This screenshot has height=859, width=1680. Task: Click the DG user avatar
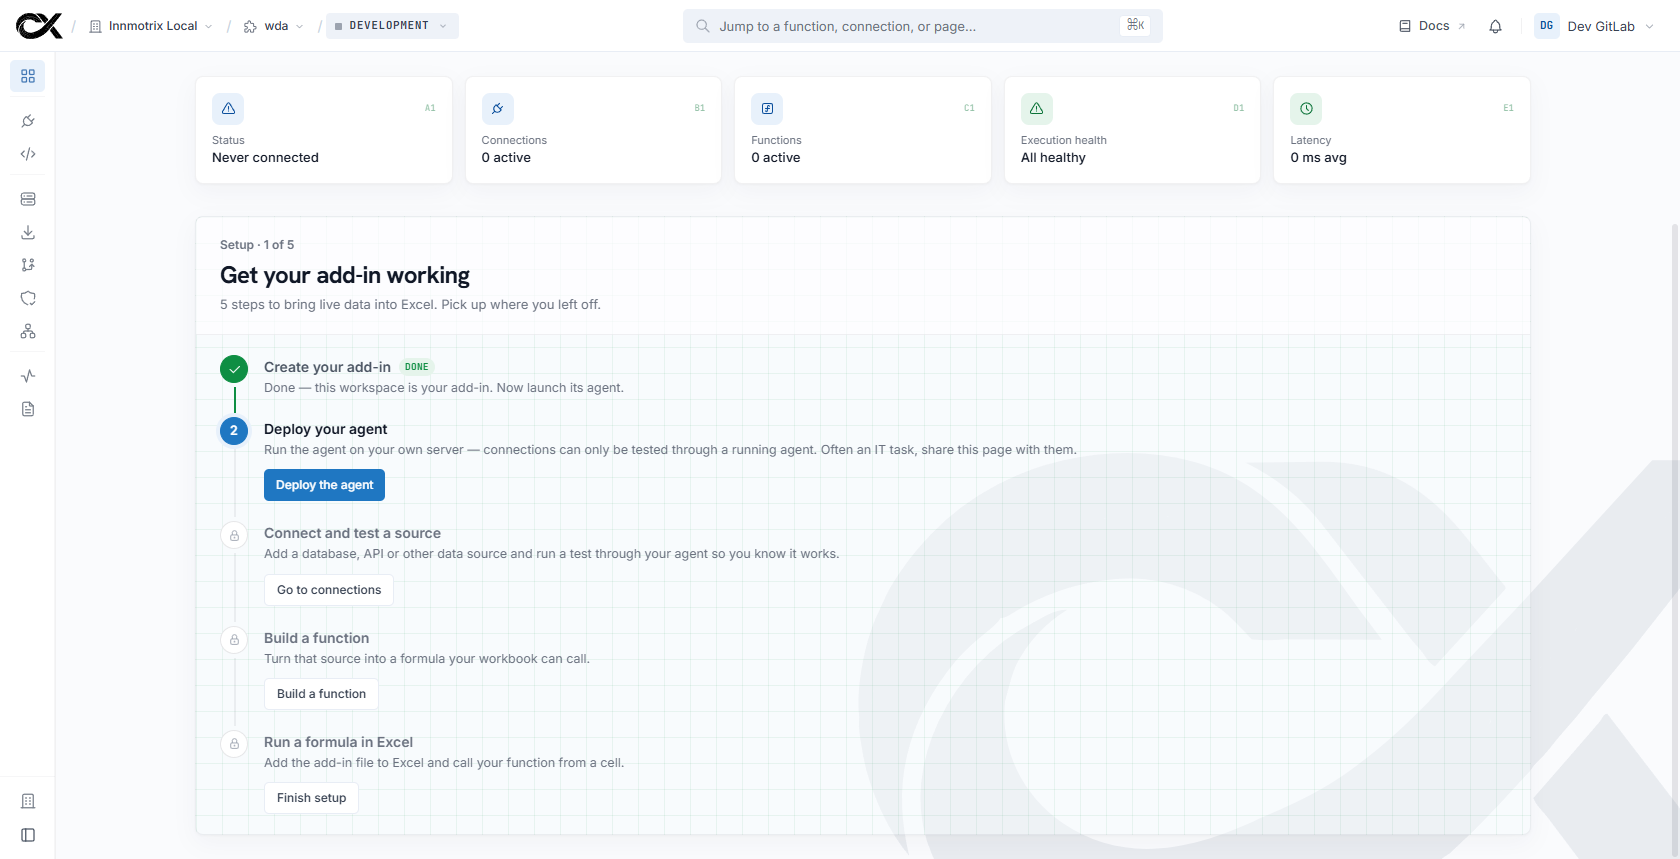[1547, 26]
